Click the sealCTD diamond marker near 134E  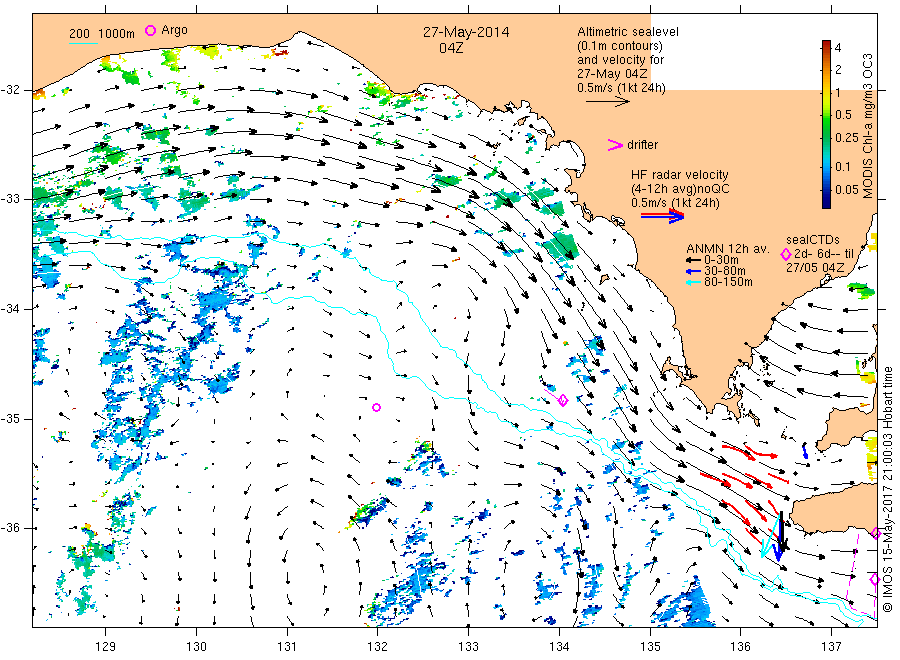point(563,400)
